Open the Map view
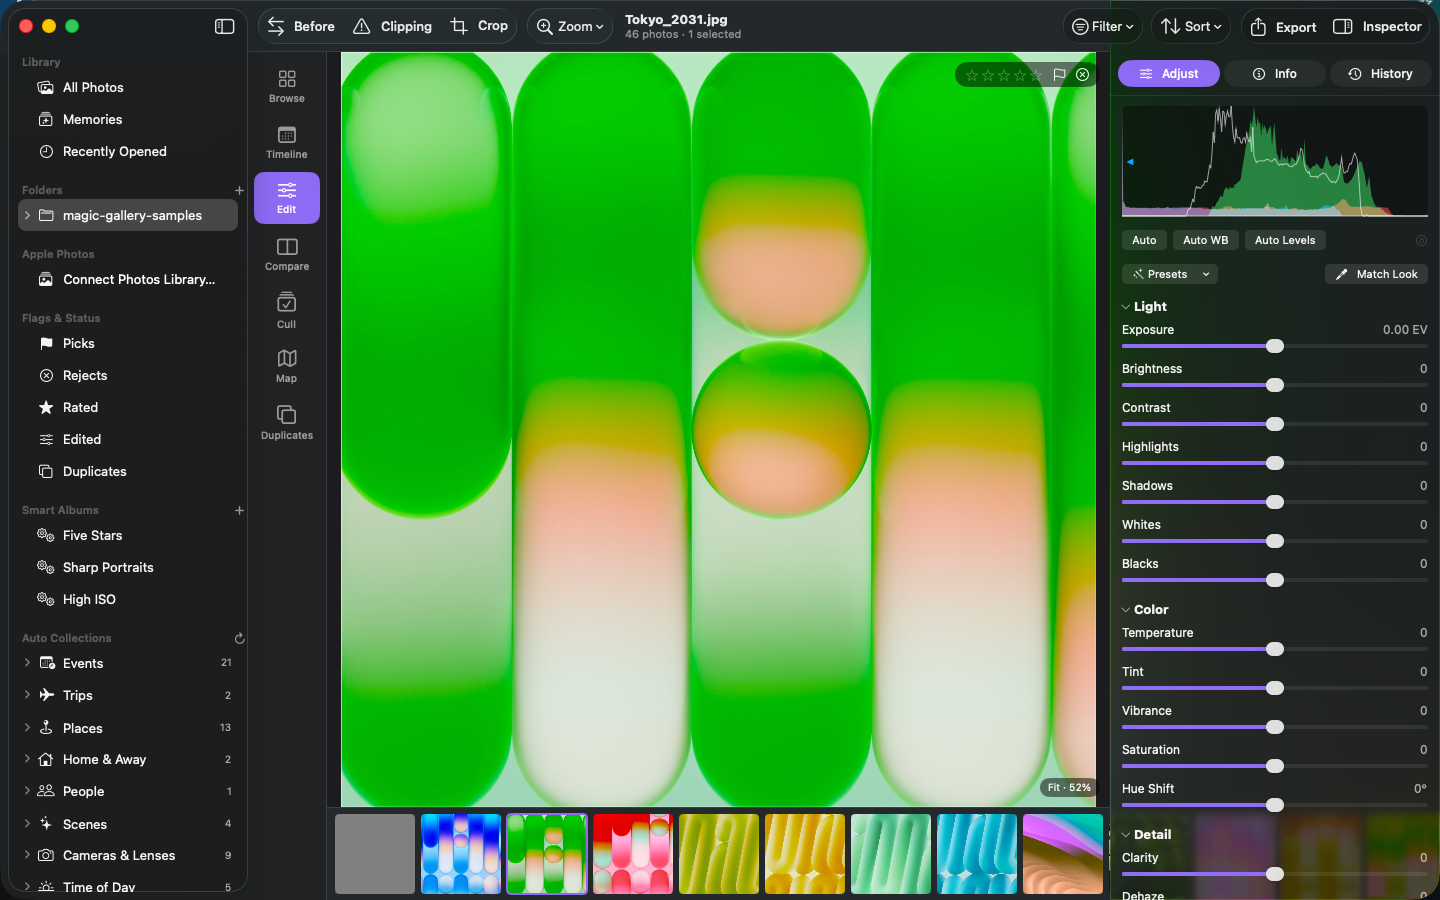1440x900 pixels. click(x=286, y=366)
